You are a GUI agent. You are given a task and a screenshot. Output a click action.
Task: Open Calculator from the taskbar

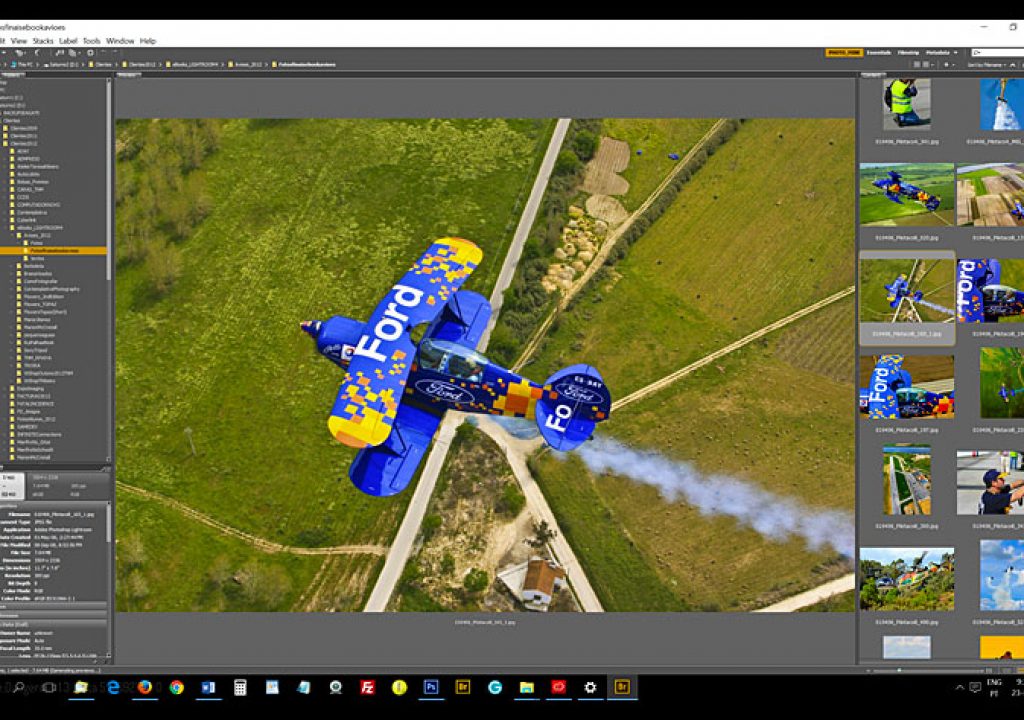pos(240,687)
